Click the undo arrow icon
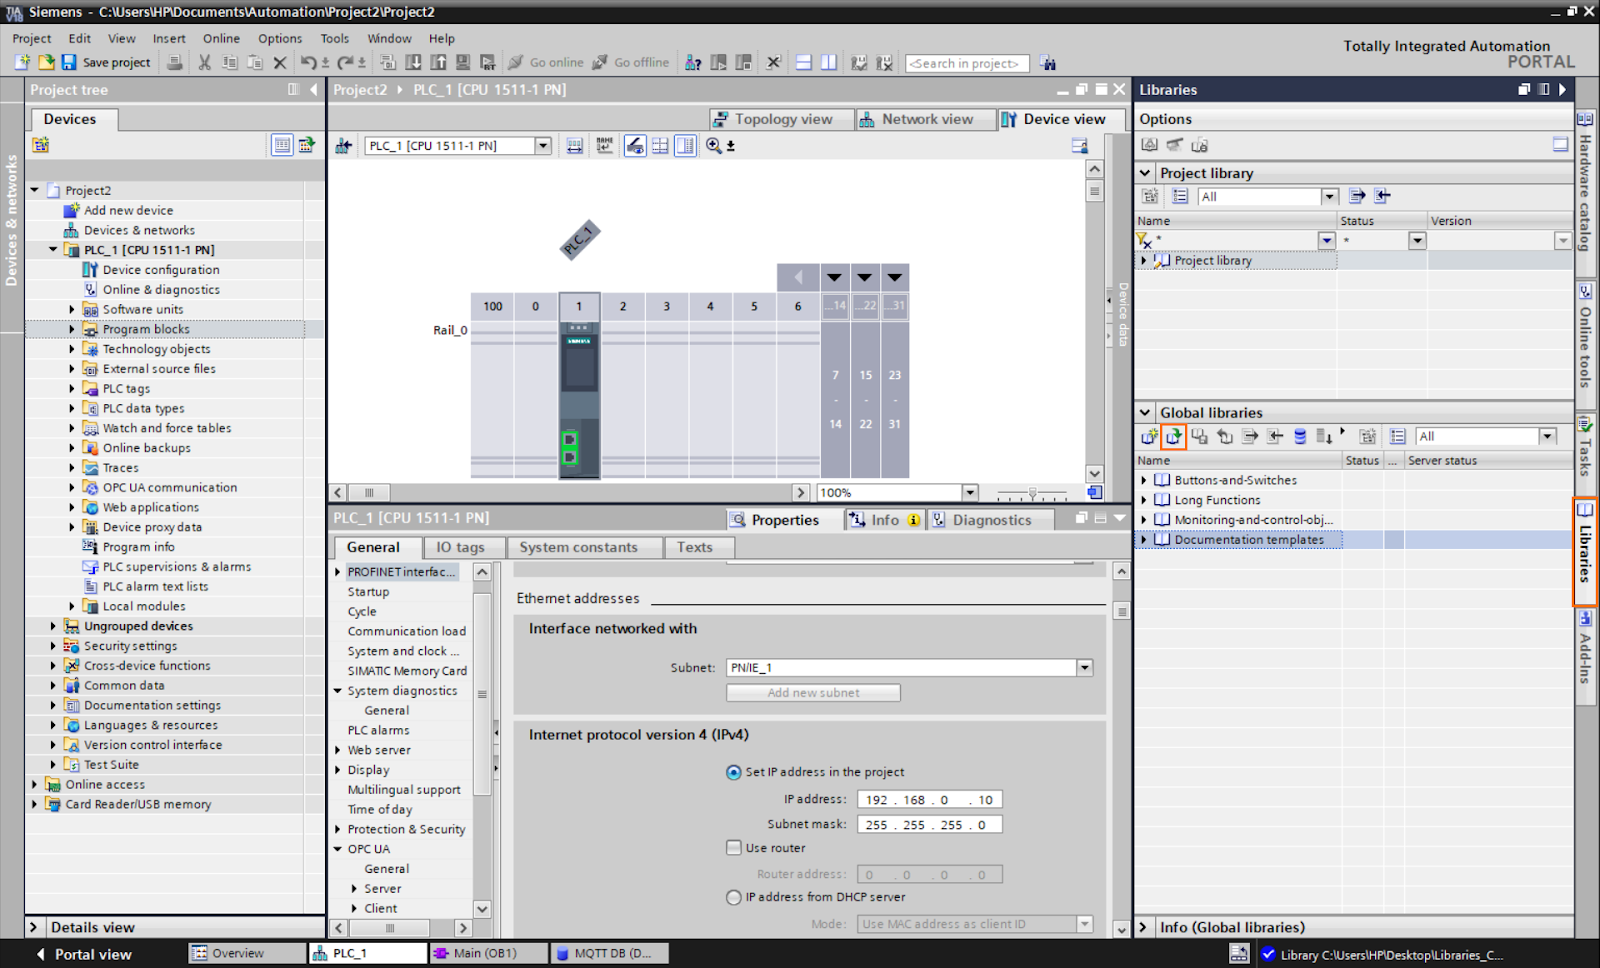 (309, 62)
